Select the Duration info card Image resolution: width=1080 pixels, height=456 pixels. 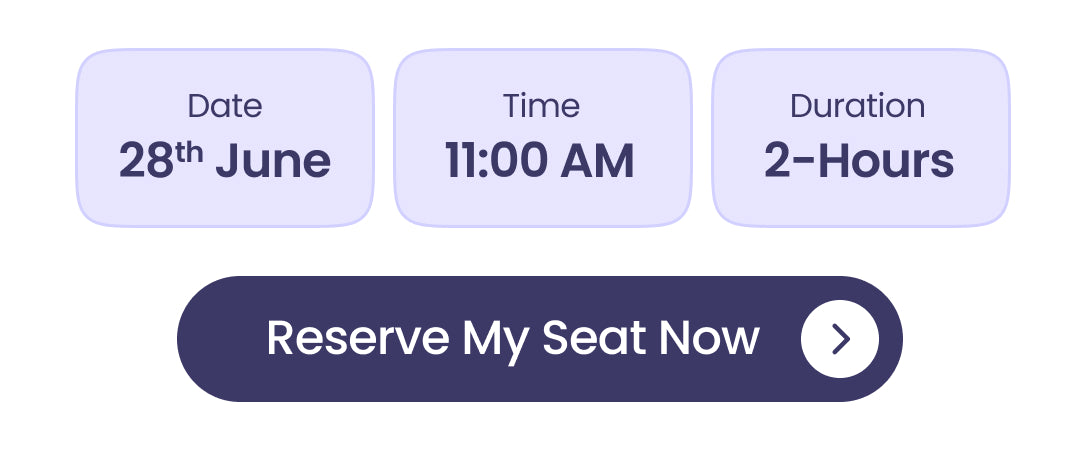point(860,138)
